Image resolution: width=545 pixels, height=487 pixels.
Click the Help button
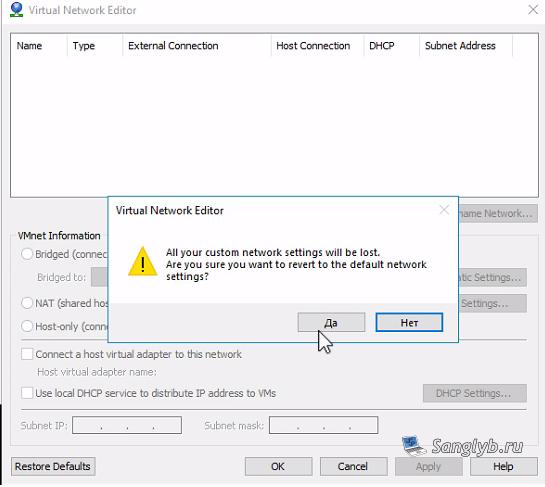pos(503,466)
